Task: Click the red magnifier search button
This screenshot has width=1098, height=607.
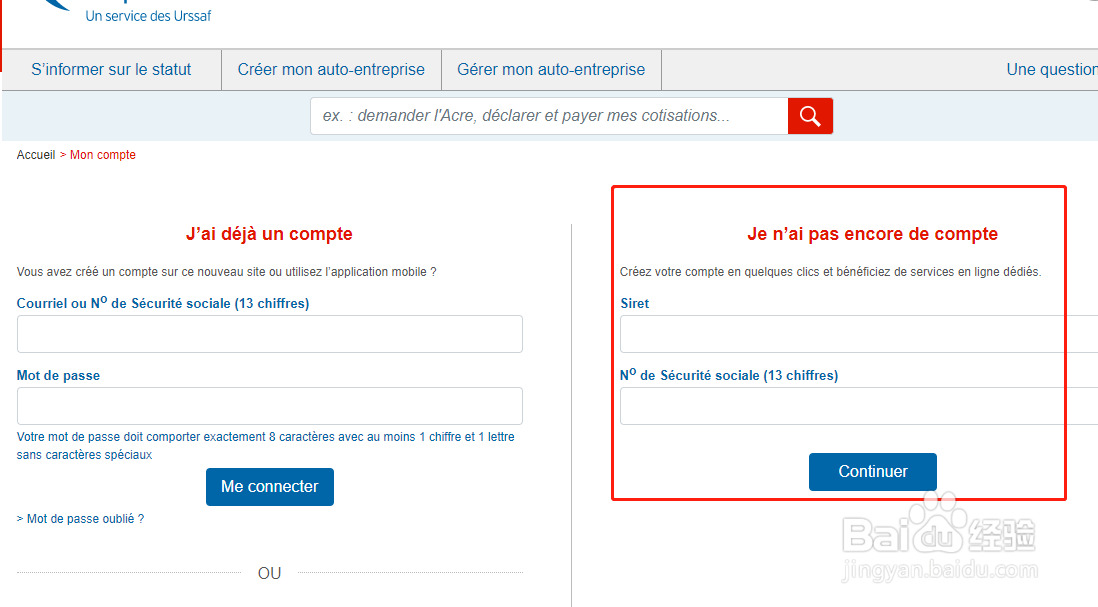Action: click(x=810, y=116)
